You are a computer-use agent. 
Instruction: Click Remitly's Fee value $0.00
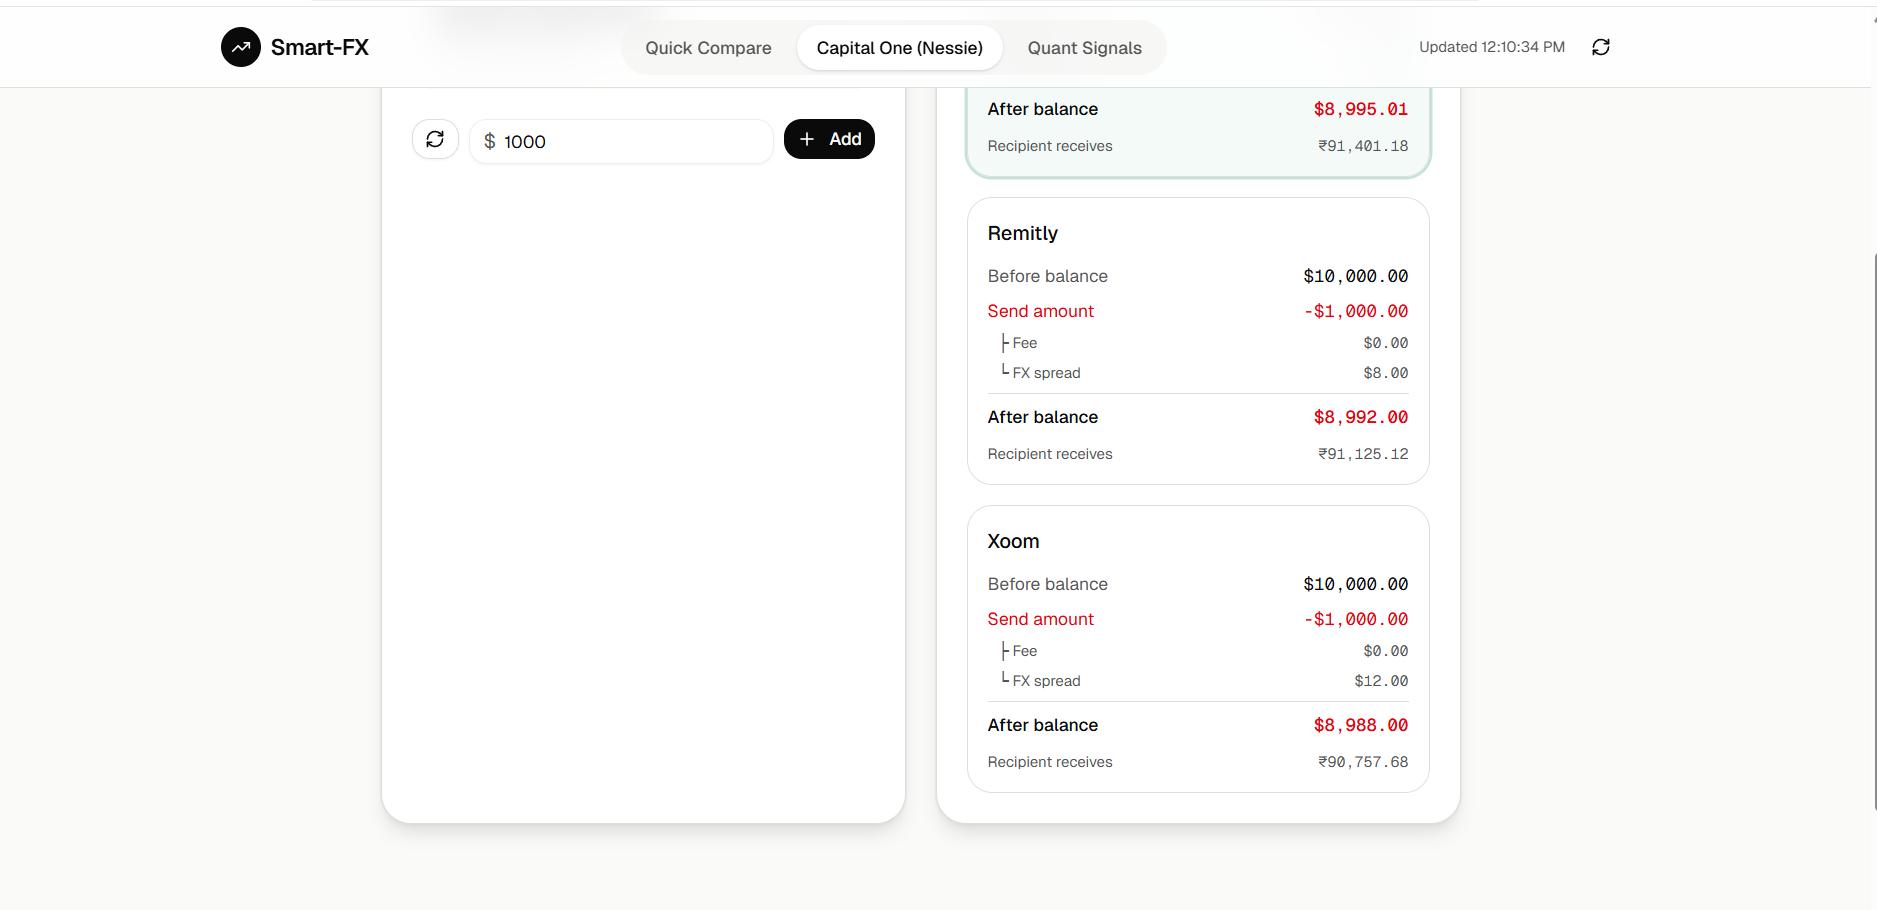(x=1386, y=343)
